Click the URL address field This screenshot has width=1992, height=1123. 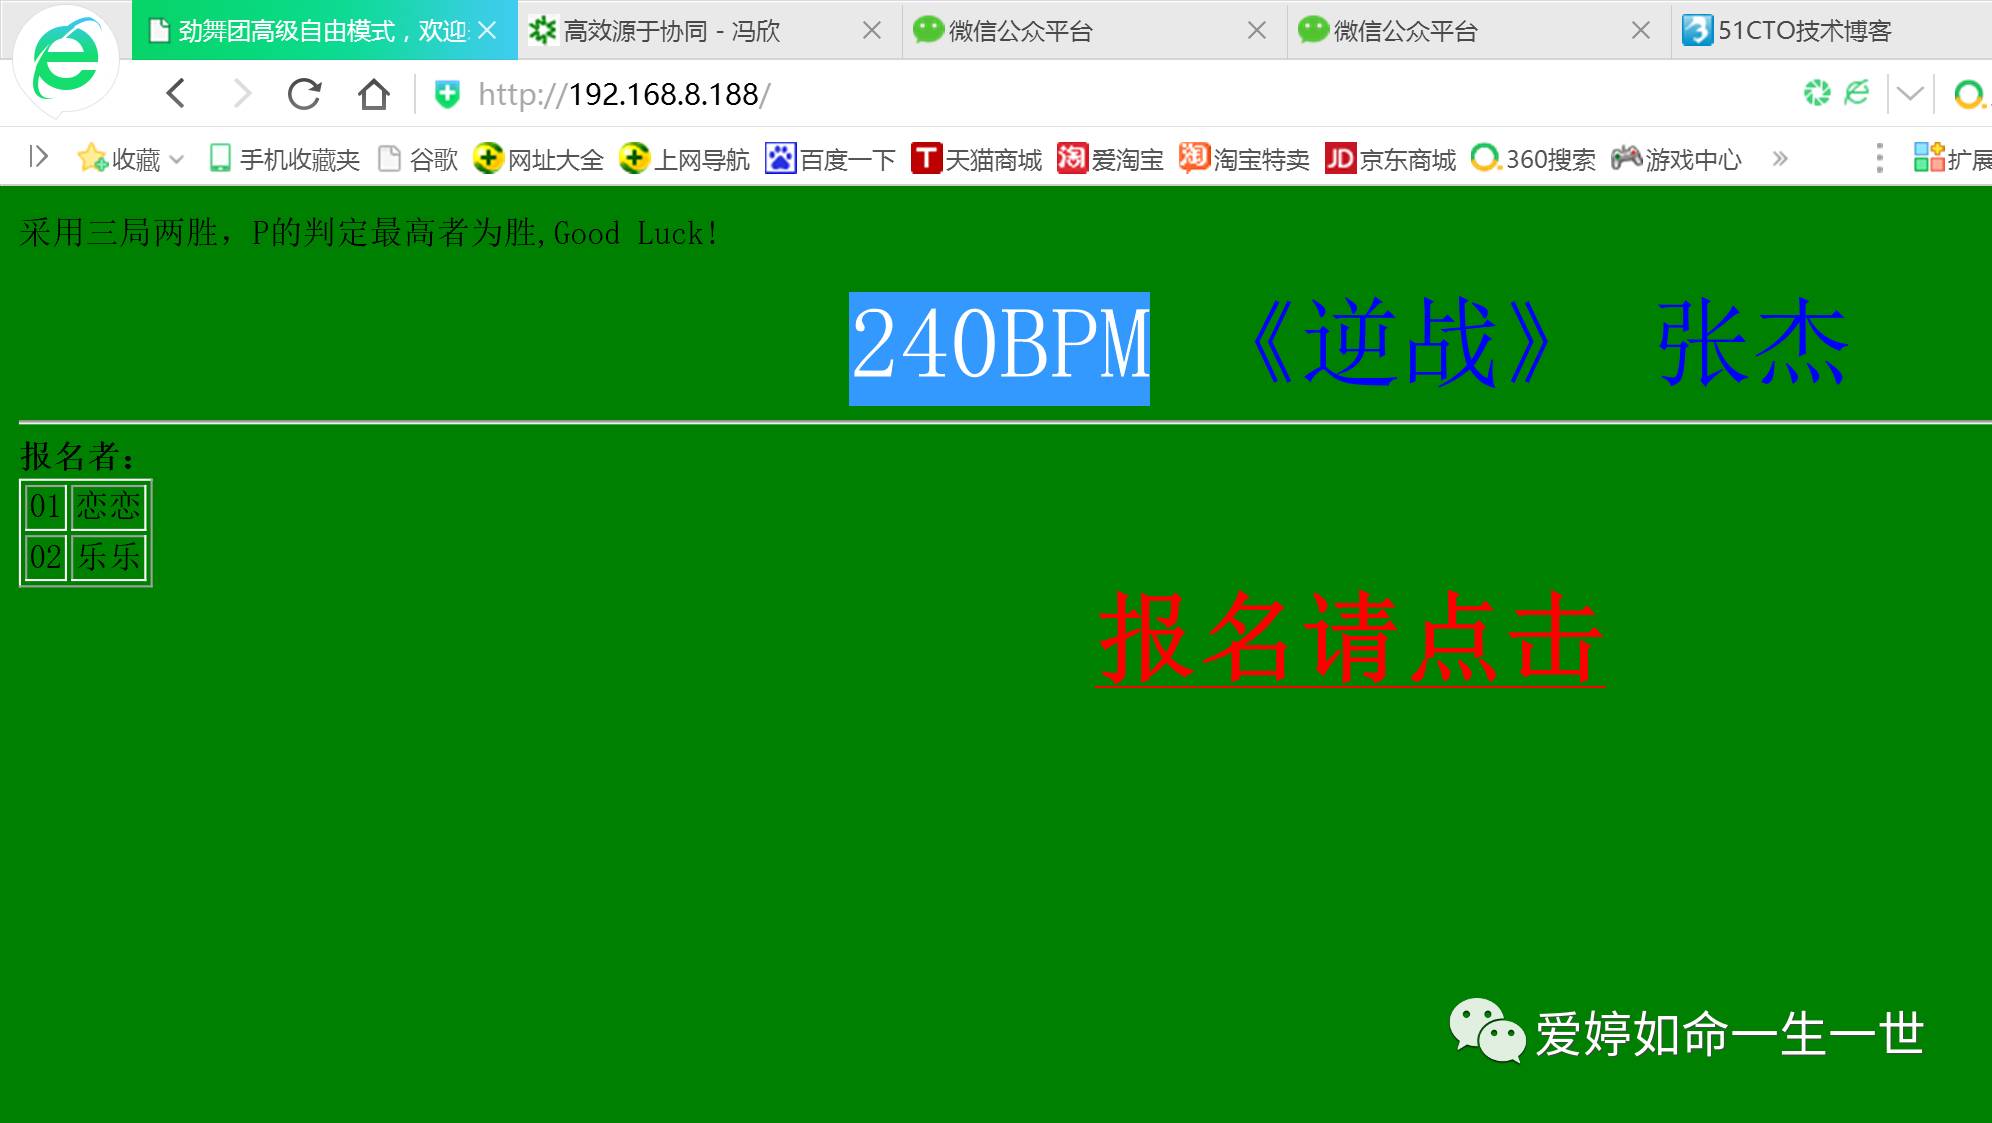click(1000, 94)
